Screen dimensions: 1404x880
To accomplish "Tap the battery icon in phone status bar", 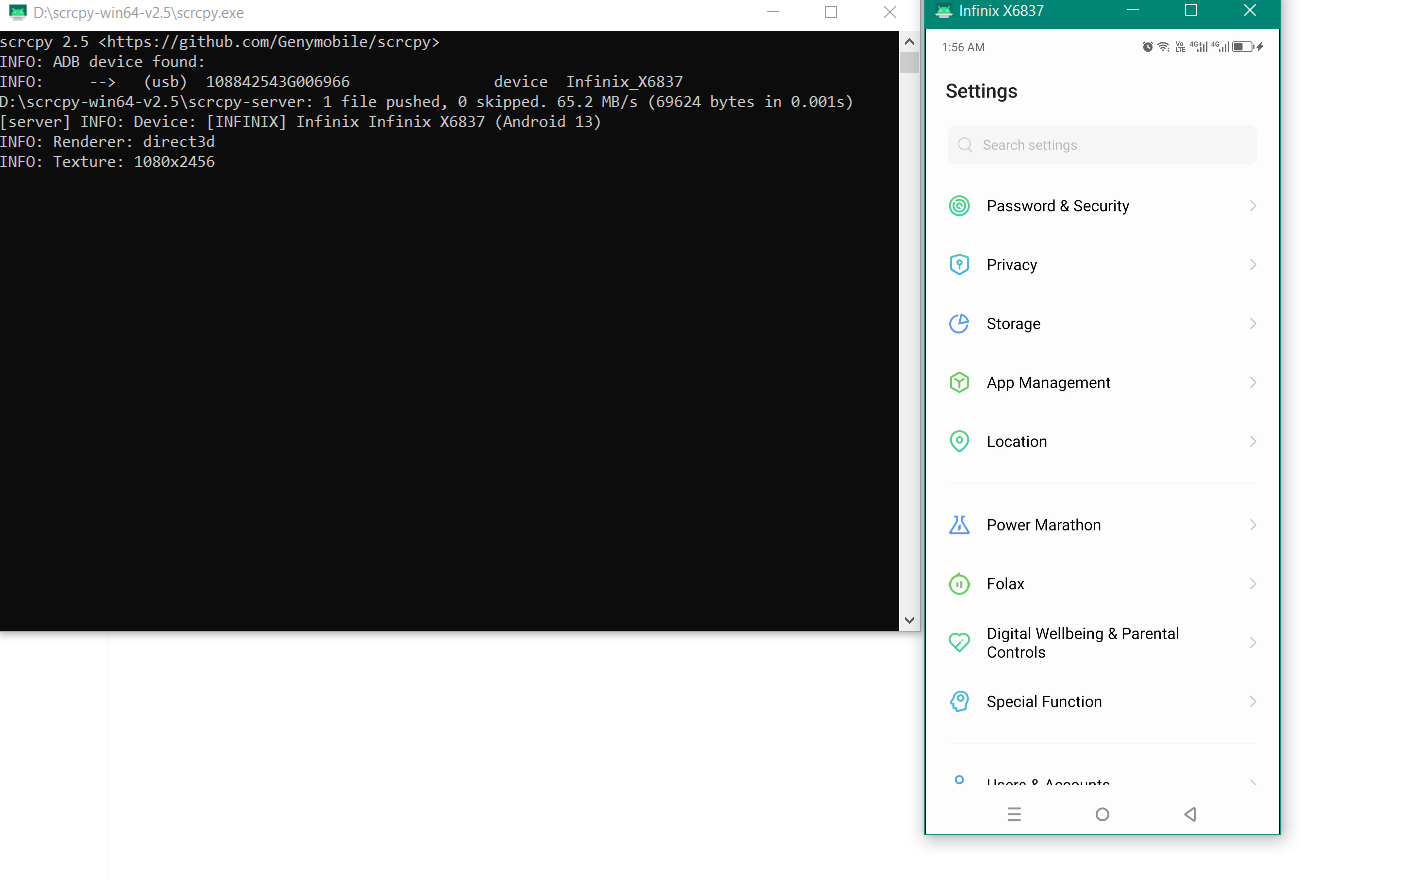I will pos(1243,47).
